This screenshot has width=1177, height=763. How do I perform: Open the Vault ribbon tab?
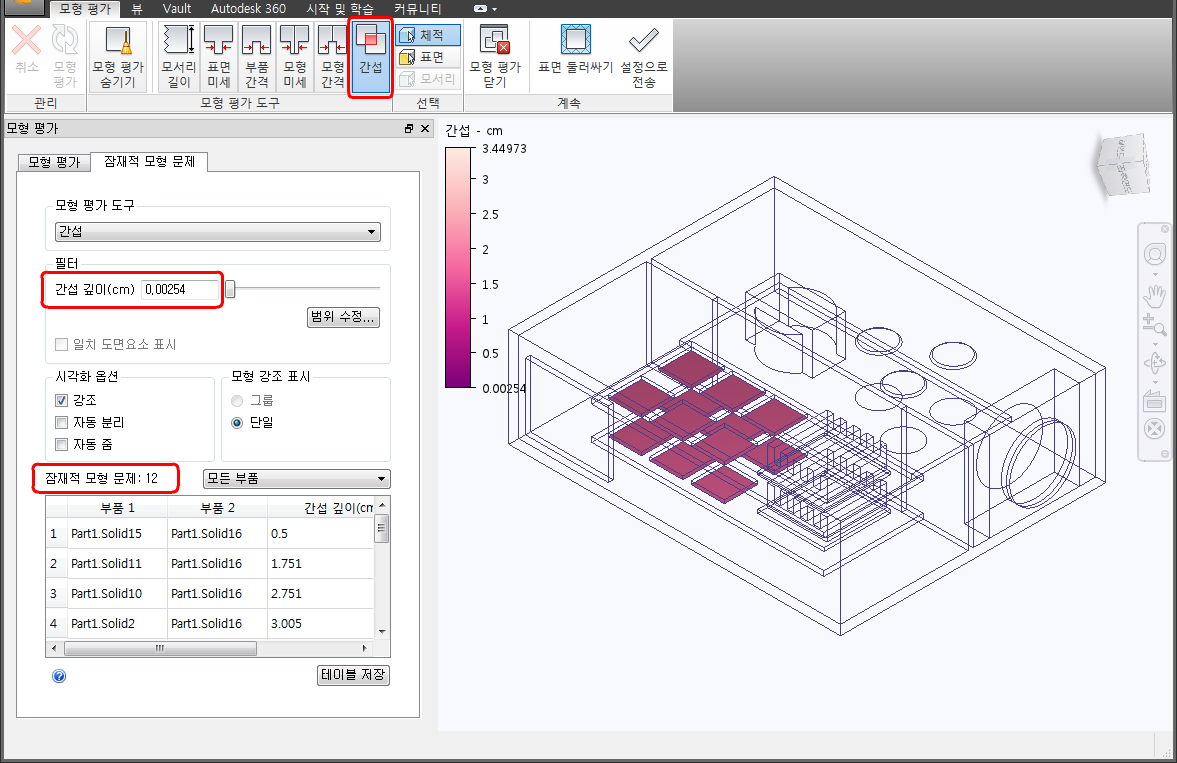tap(176, 8)
